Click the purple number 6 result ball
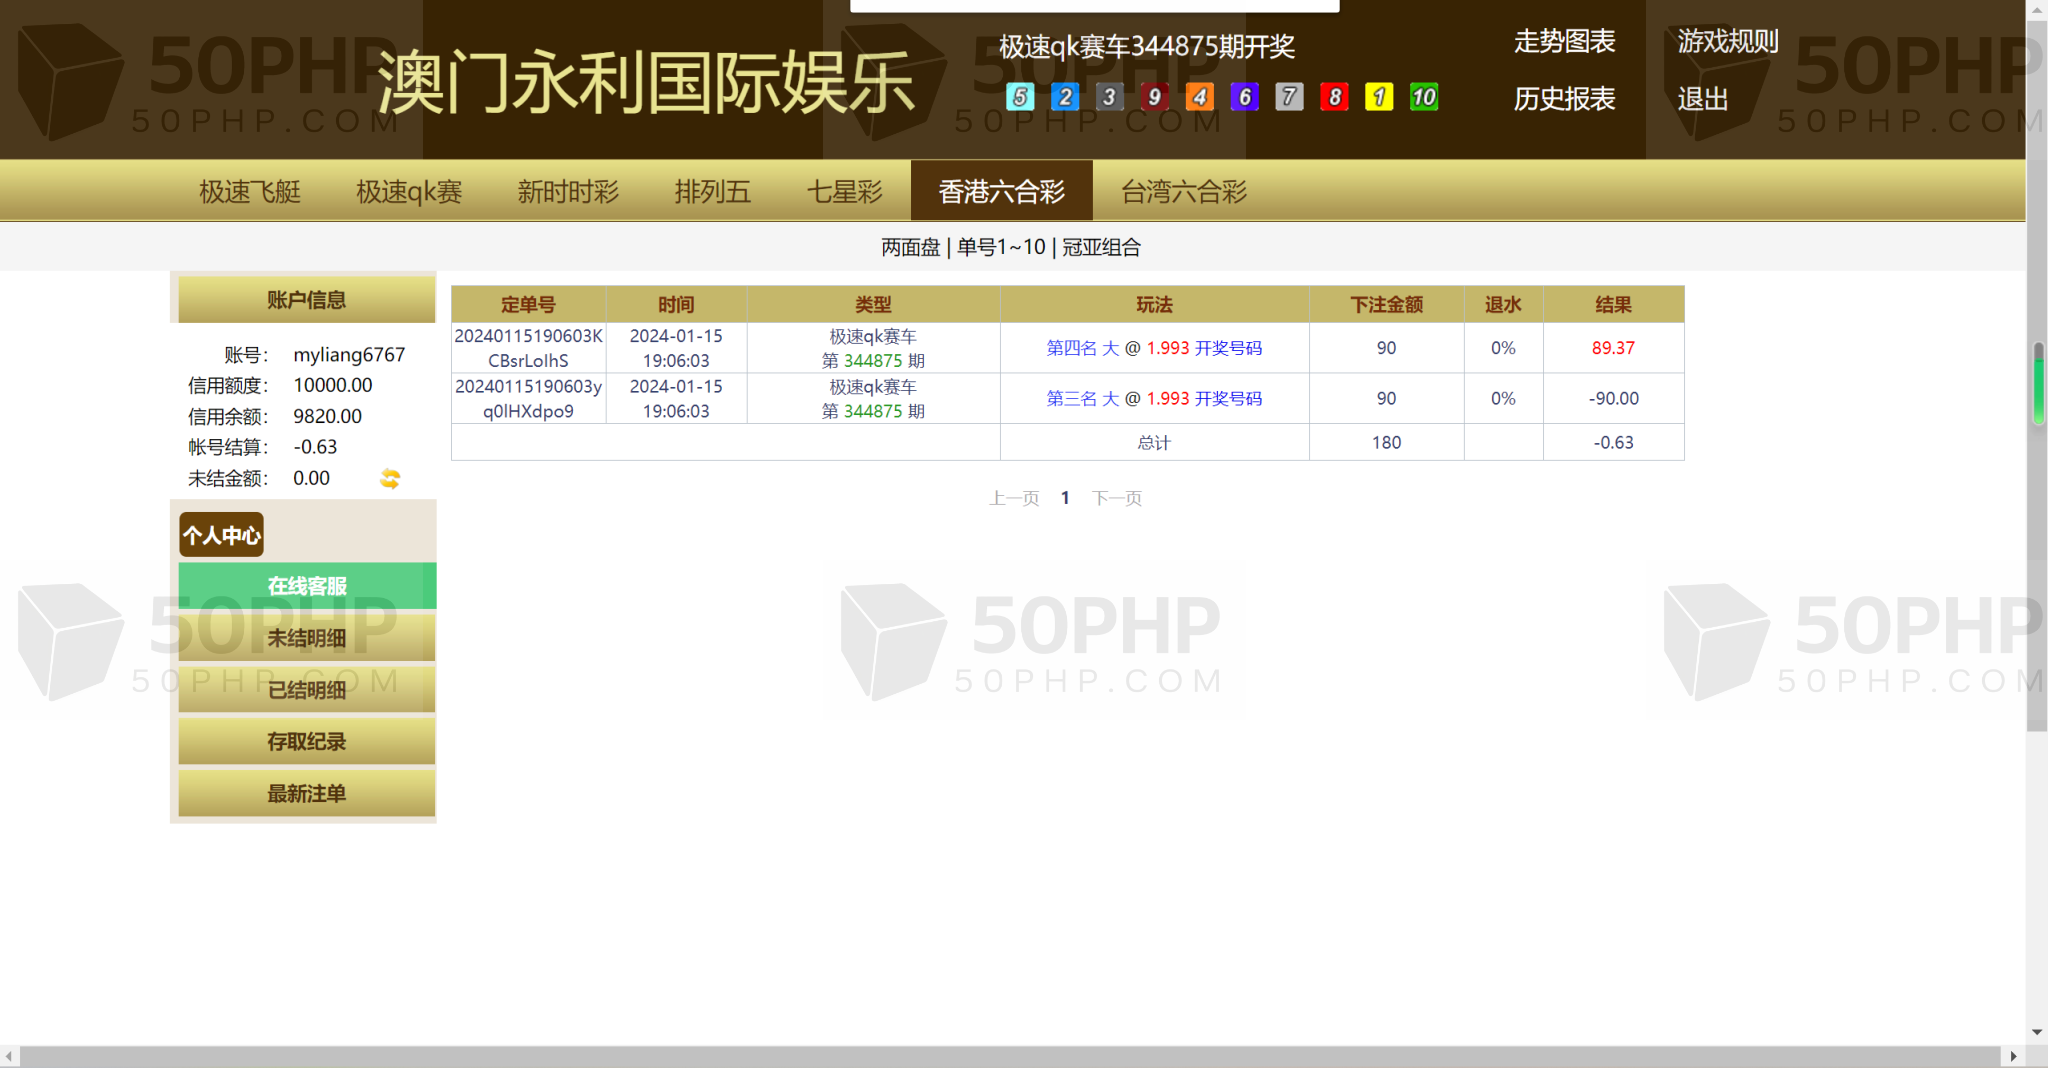Viewport: 2048px width, 1068px height. (x=1244, y=97)
